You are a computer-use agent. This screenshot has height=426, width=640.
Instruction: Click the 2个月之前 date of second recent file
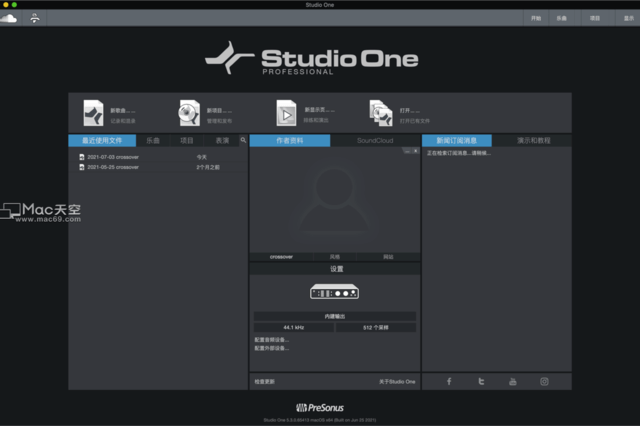coord(208,167)
